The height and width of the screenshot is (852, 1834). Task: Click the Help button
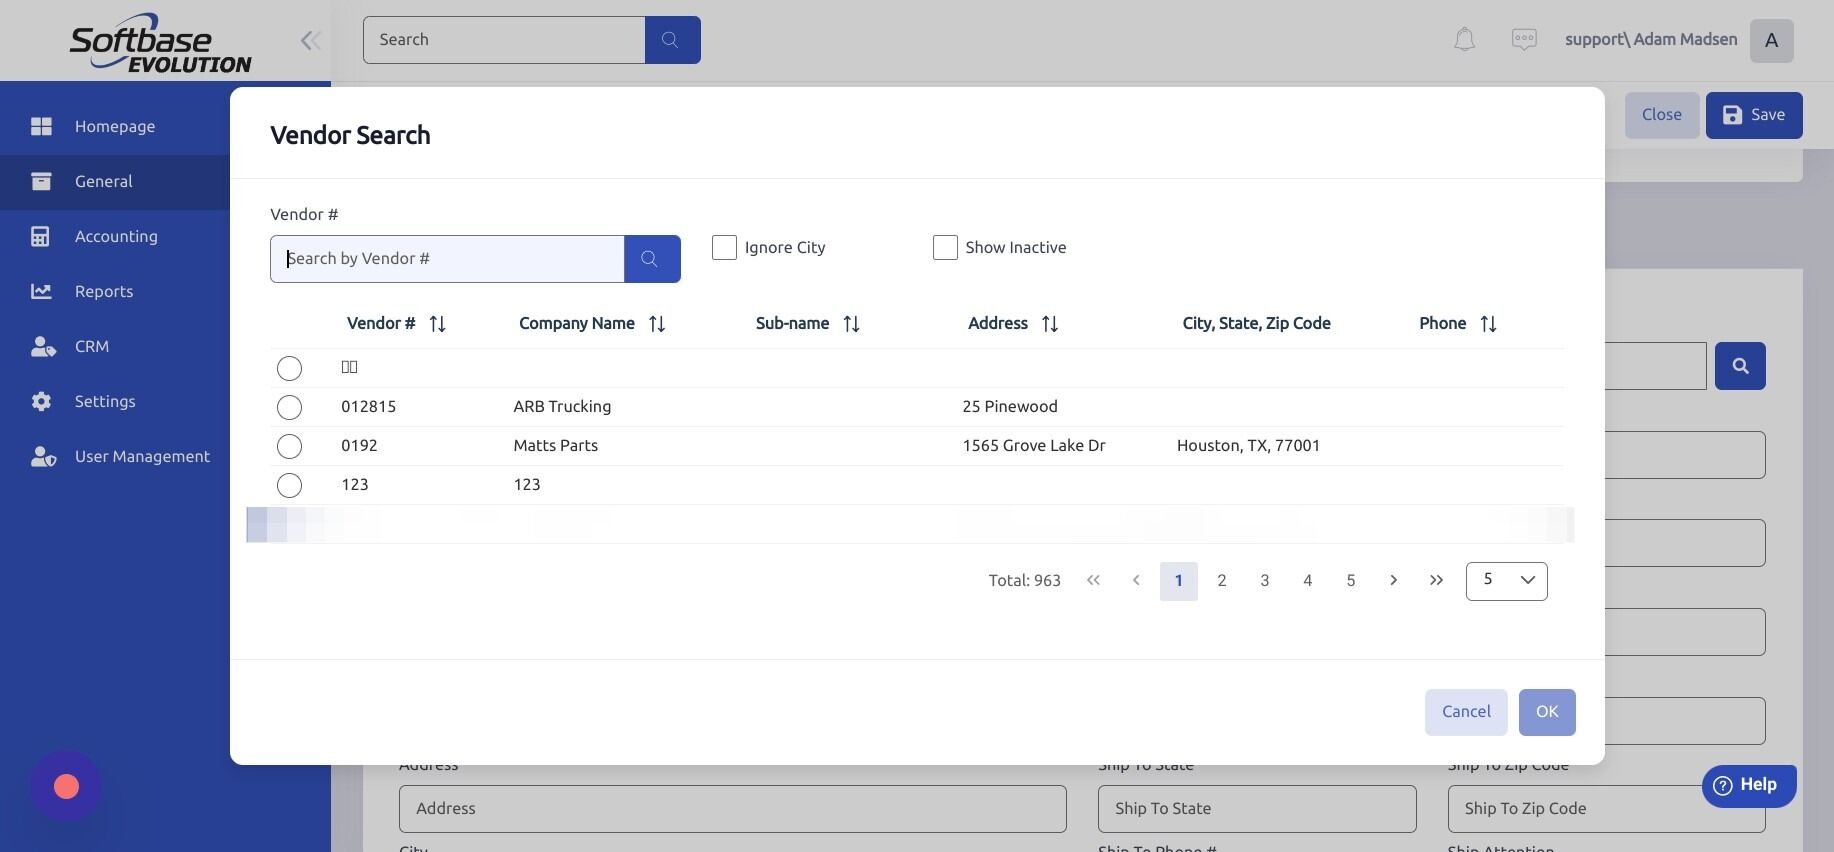(1749, 786)
